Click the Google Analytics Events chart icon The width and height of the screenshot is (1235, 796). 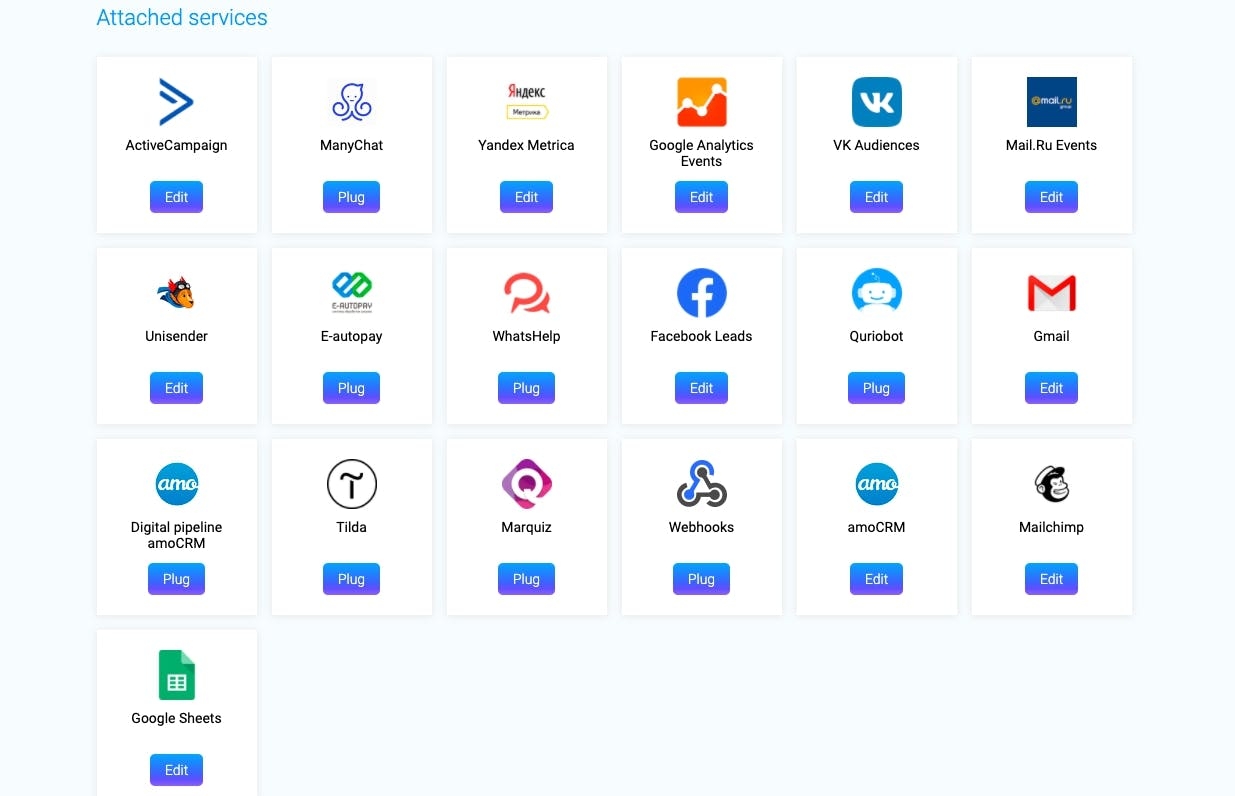click(701, 102)
